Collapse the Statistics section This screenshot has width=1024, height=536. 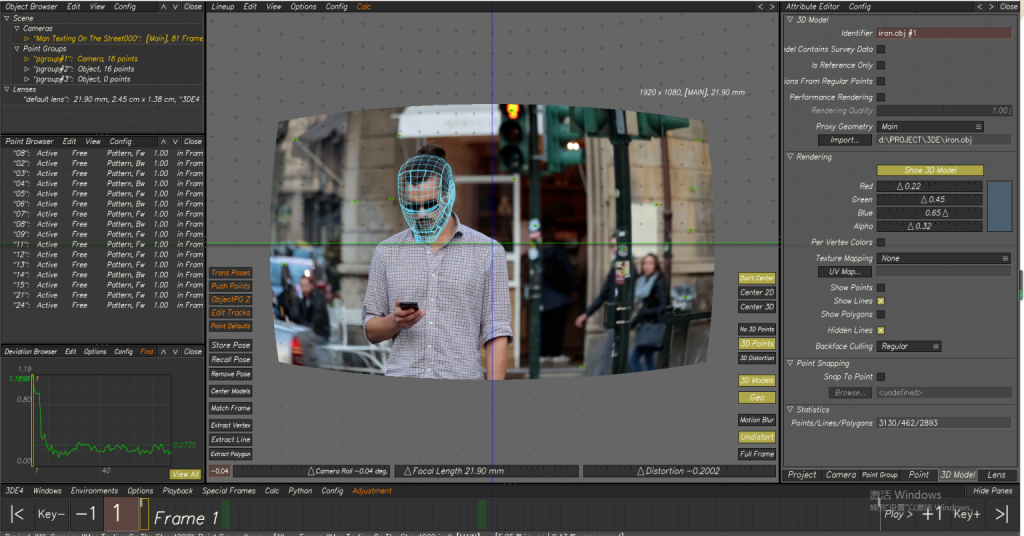(790, 409)
